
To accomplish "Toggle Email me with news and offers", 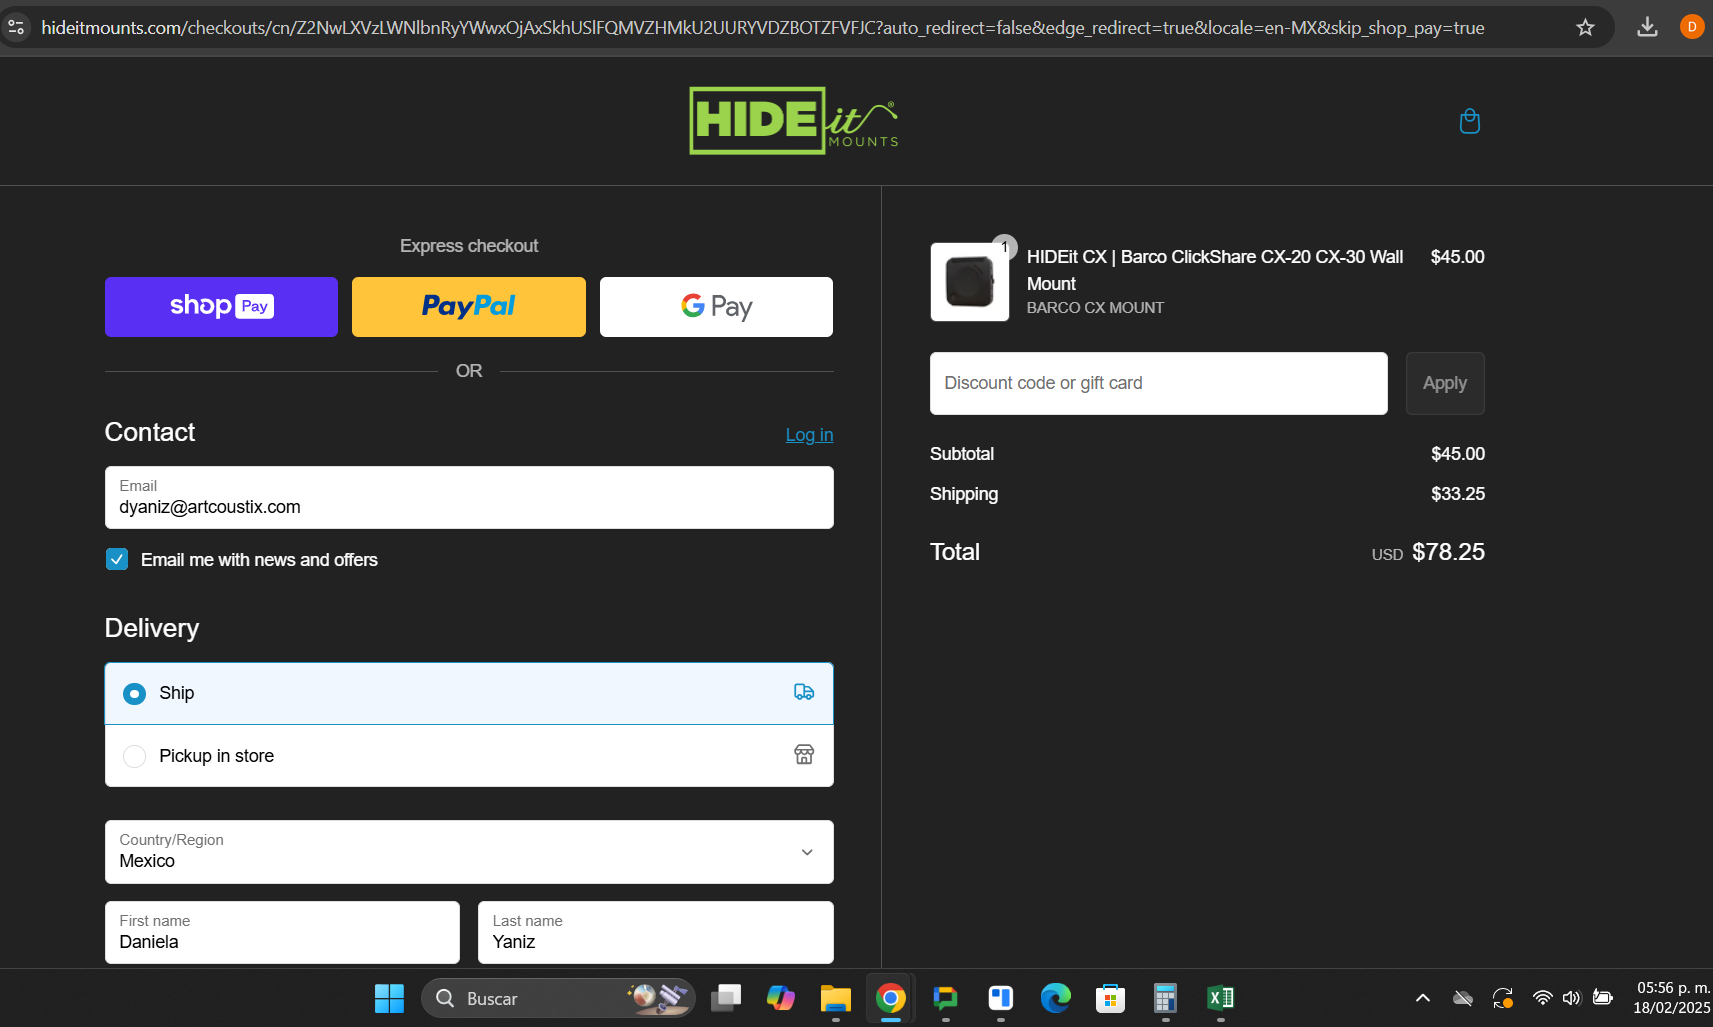I will 117,559.
